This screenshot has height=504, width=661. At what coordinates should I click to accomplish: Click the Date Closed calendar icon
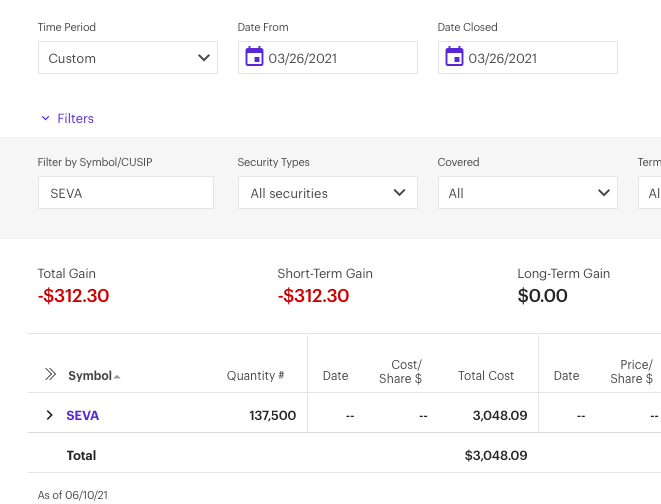(454, 57)
